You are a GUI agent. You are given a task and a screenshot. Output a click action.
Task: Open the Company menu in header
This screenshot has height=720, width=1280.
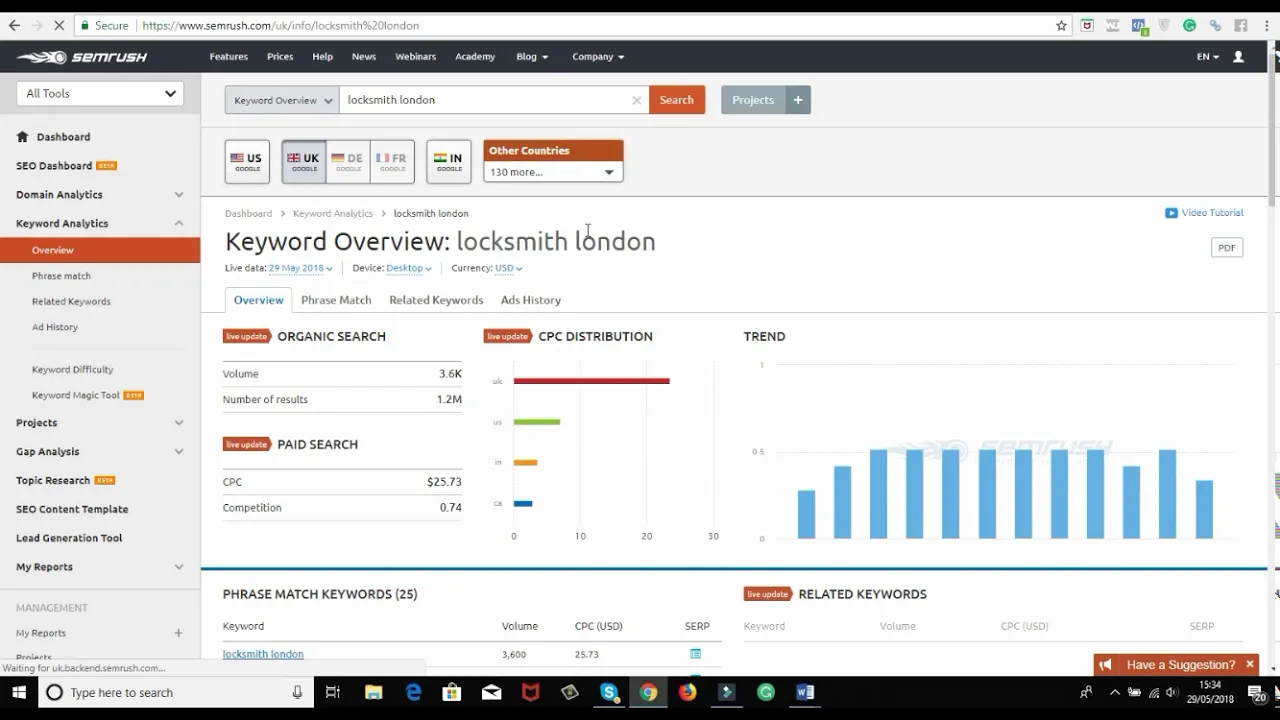(598, 57)
